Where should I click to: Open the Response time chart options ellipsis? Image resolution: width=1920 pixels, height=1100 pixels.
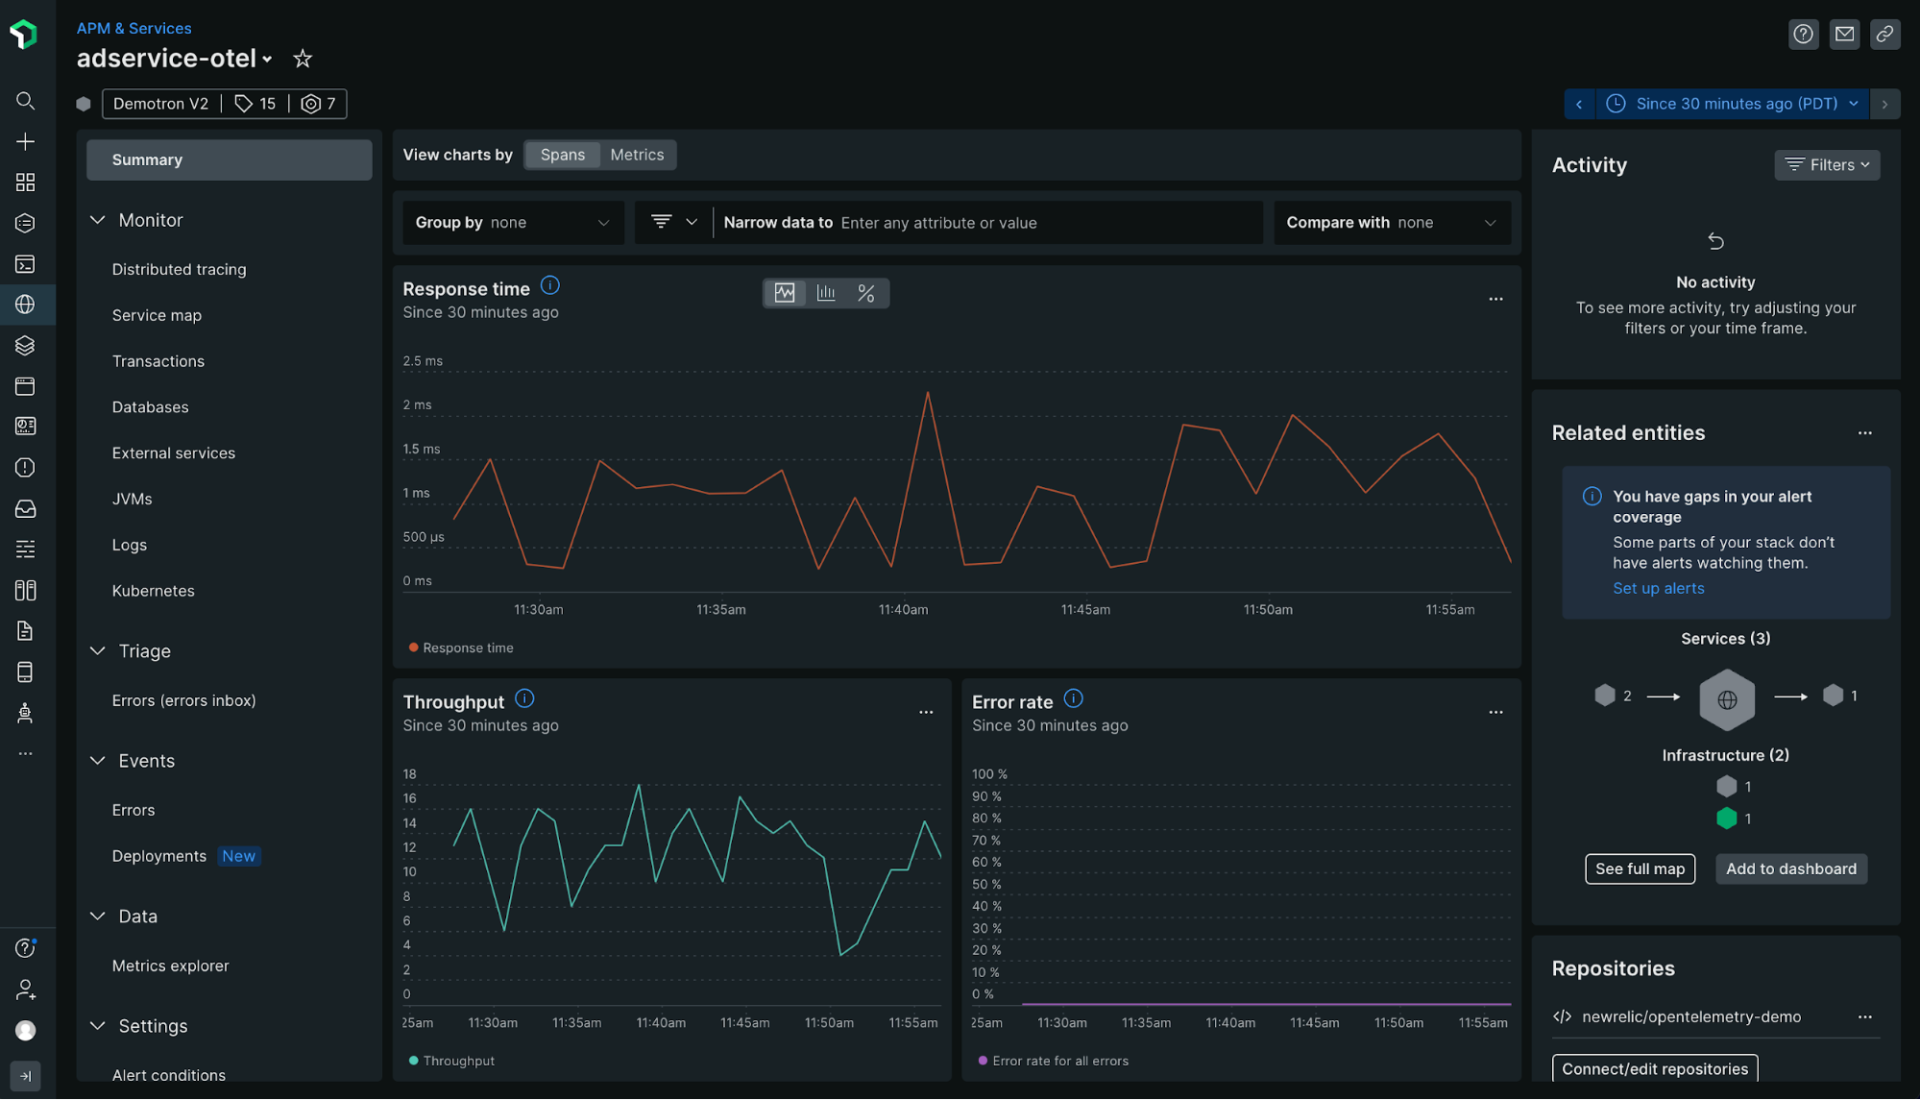[1495, 298]
